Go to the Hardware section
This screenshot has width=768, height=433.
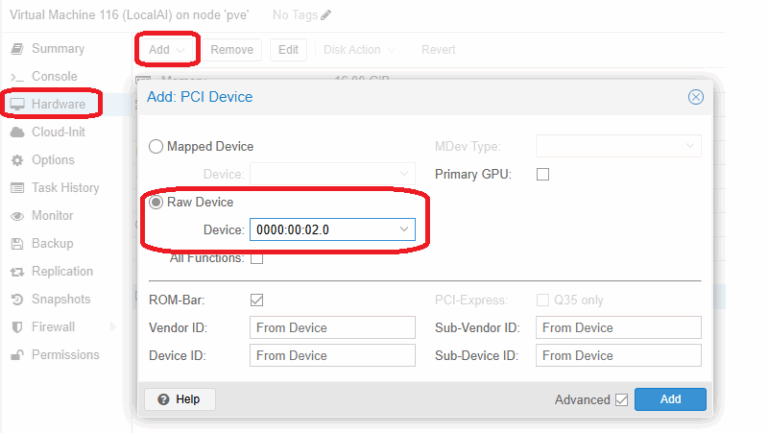tap(57, 104)
